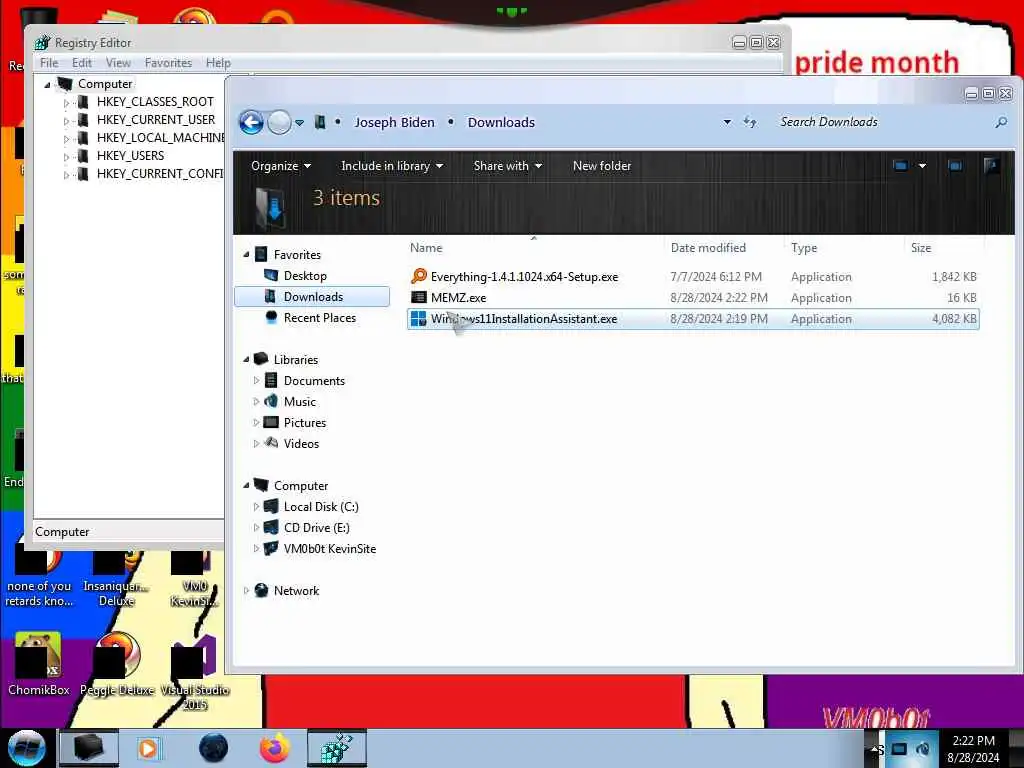Open Visual Studio 2015 desktop shortcut
The height and width of the screenshot is (768, 1024).
195,673
